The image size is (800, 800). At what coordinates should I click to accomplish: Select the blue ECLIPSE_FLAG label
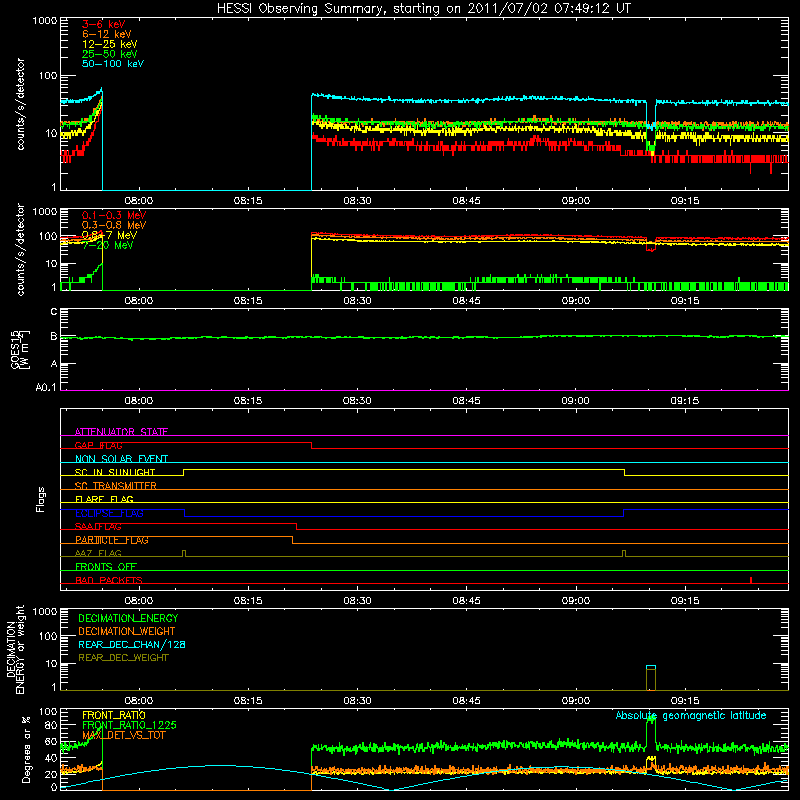click(109, 513)
